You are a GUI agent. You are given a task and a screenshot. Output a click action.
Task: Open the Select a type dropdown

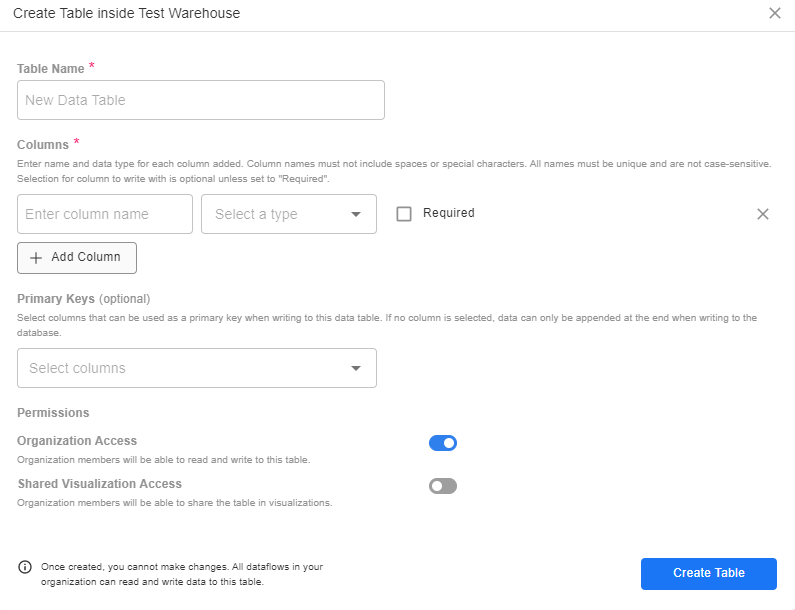(289, 214)
